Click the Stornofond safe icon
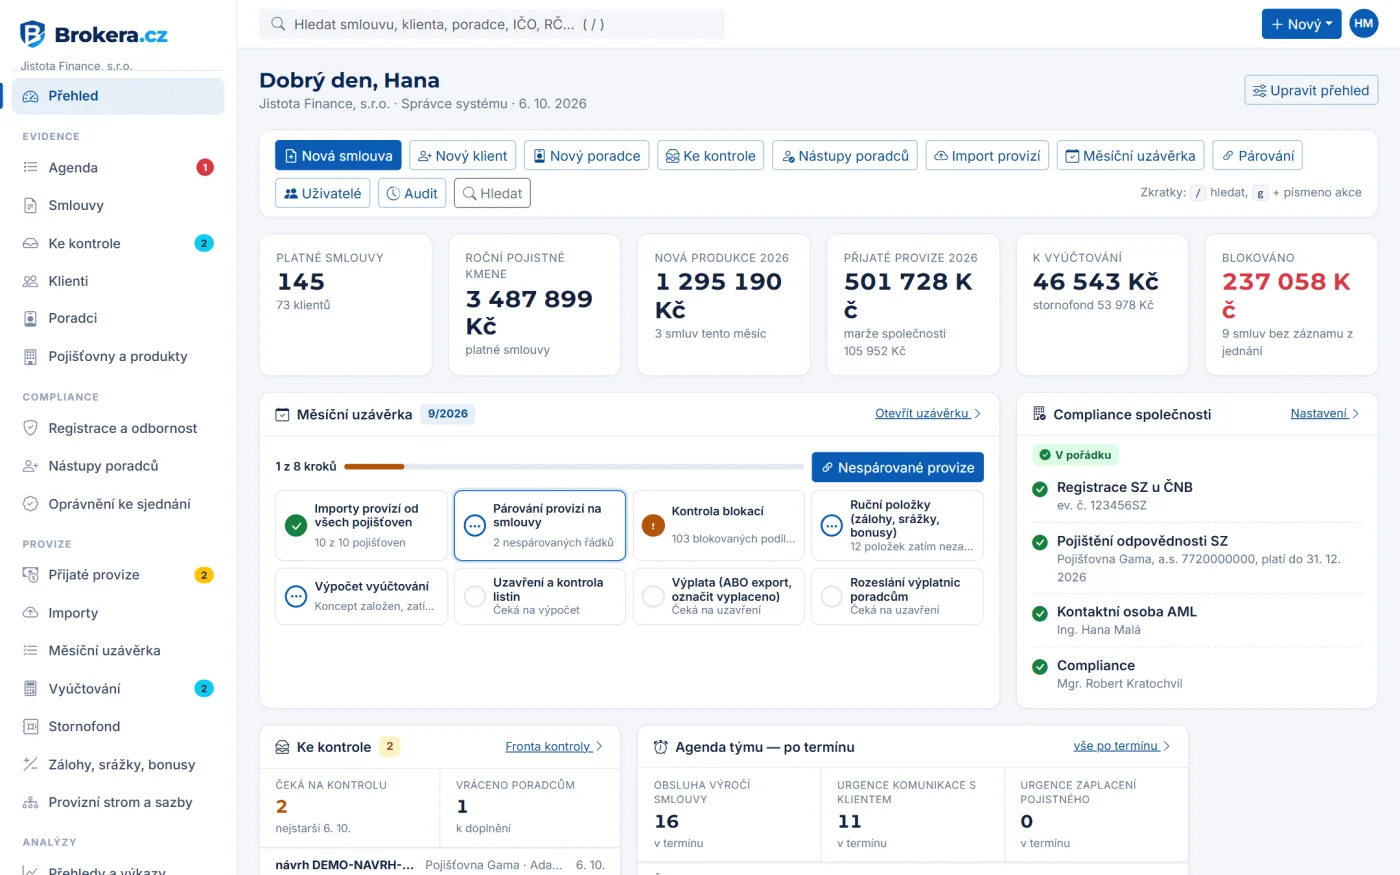The height and width of the screenshot is (875, 1400). [x=30, y=727]
